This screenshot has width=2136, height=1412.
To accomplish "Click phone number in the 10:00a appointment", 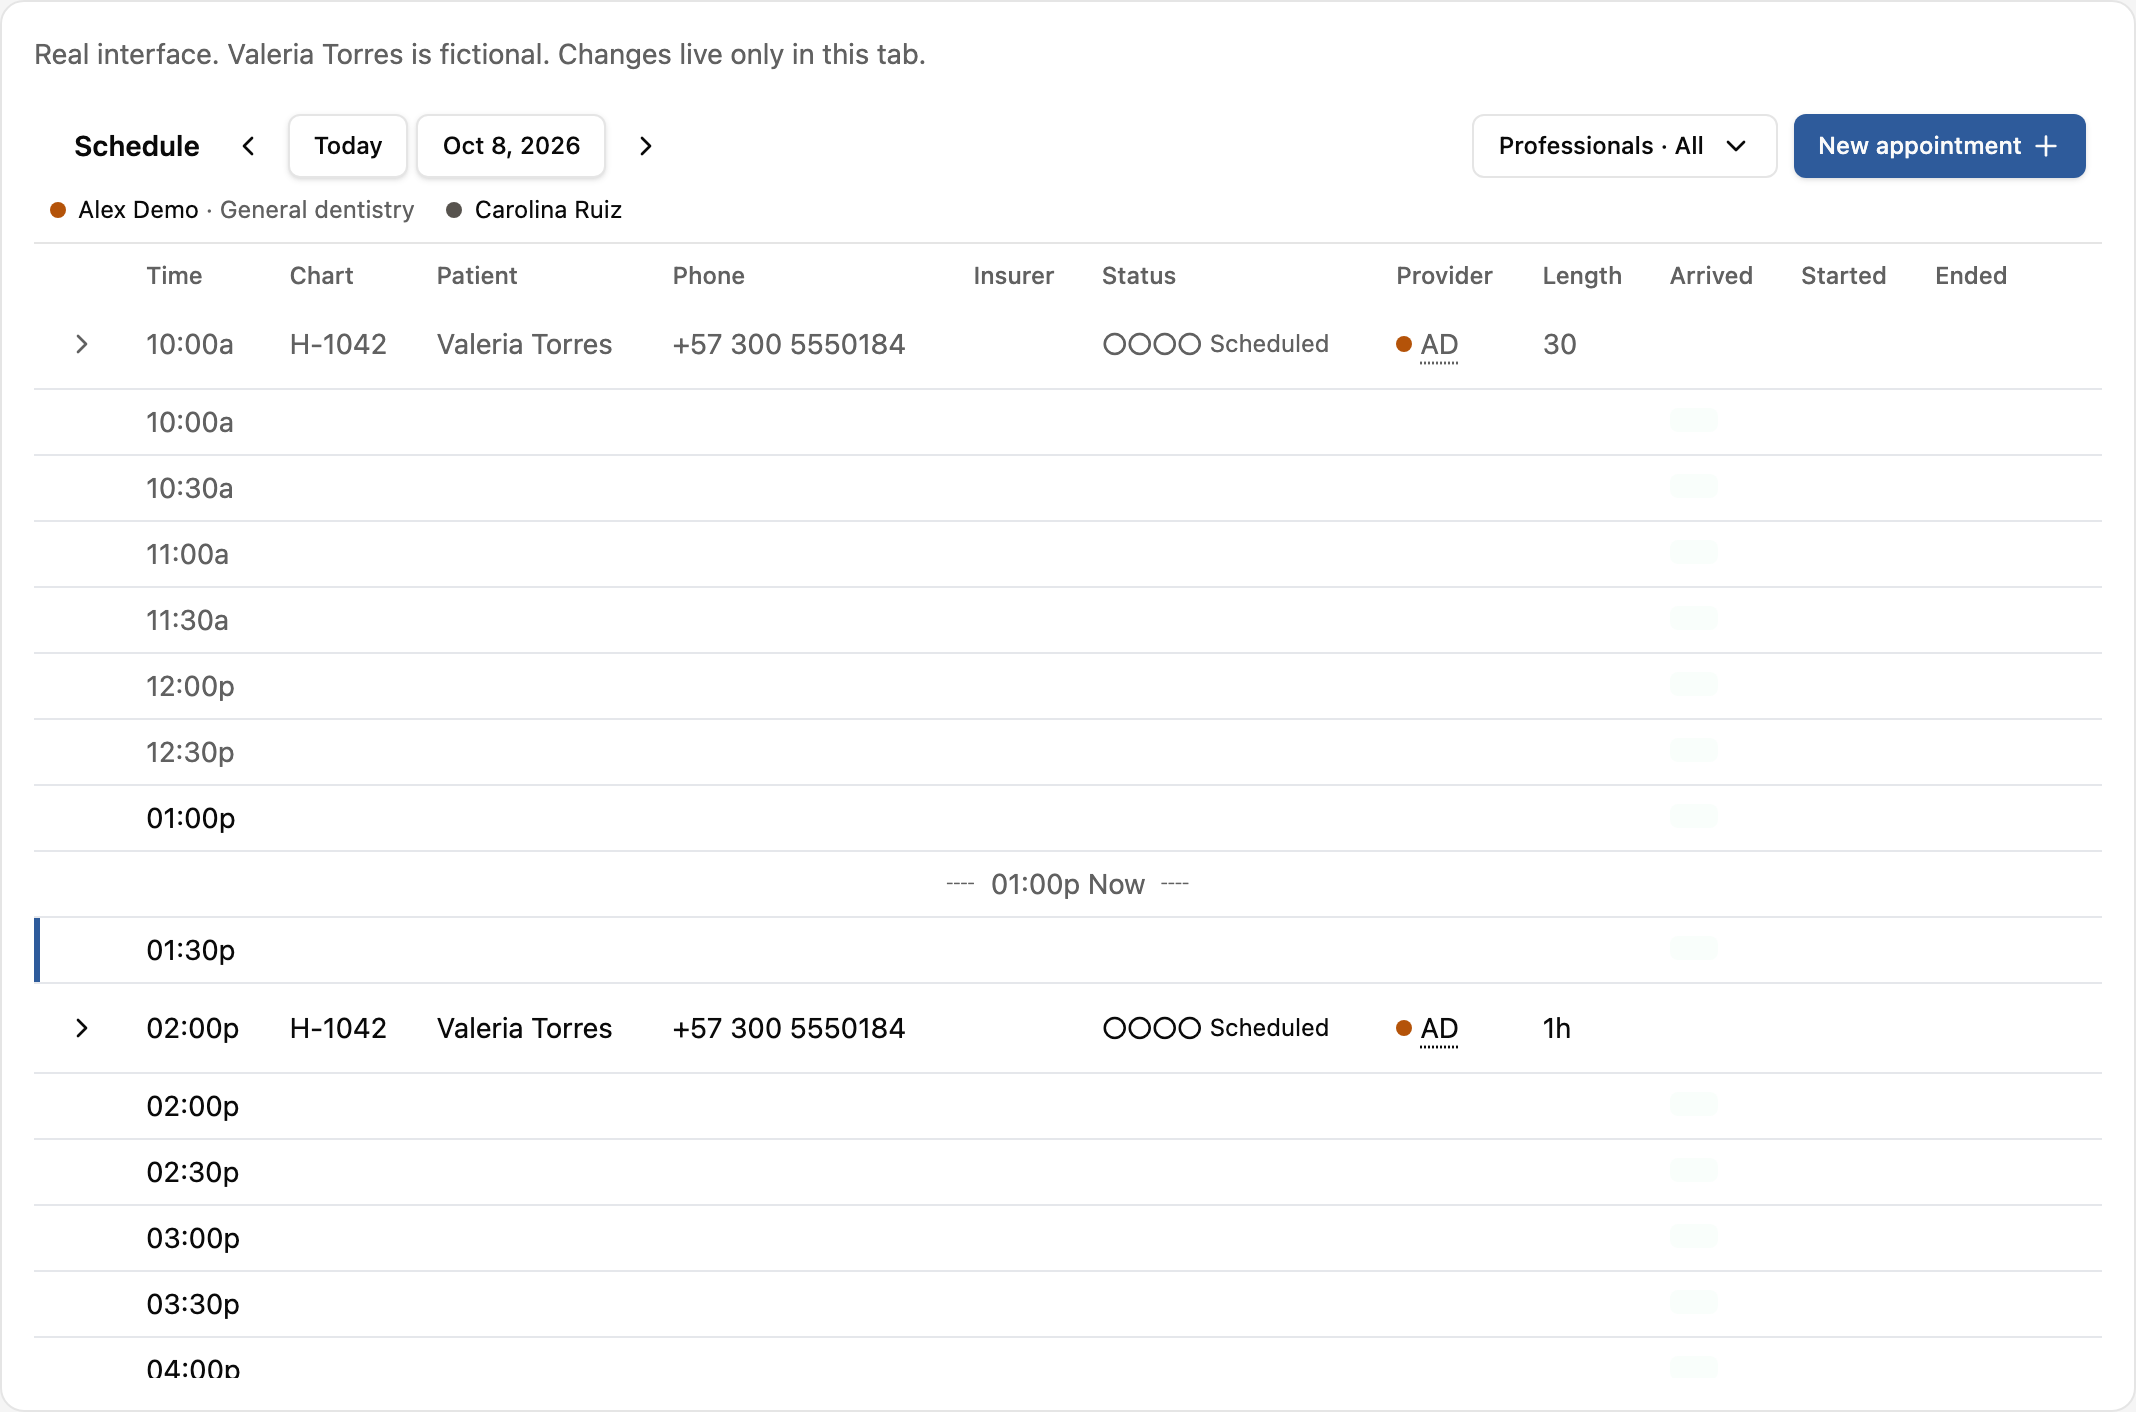I will pos(788,344).
